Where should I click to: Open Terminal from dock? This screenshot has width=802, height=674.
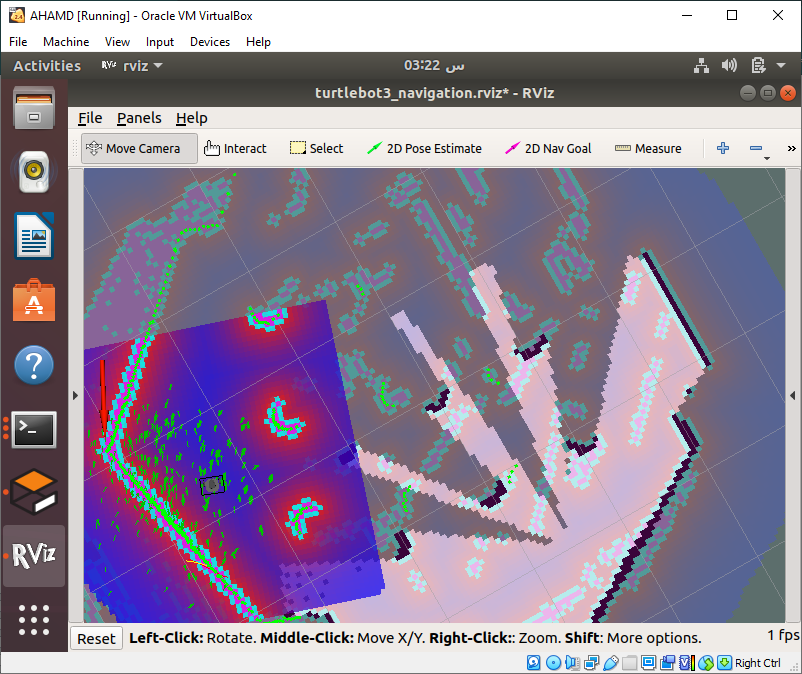34,430
